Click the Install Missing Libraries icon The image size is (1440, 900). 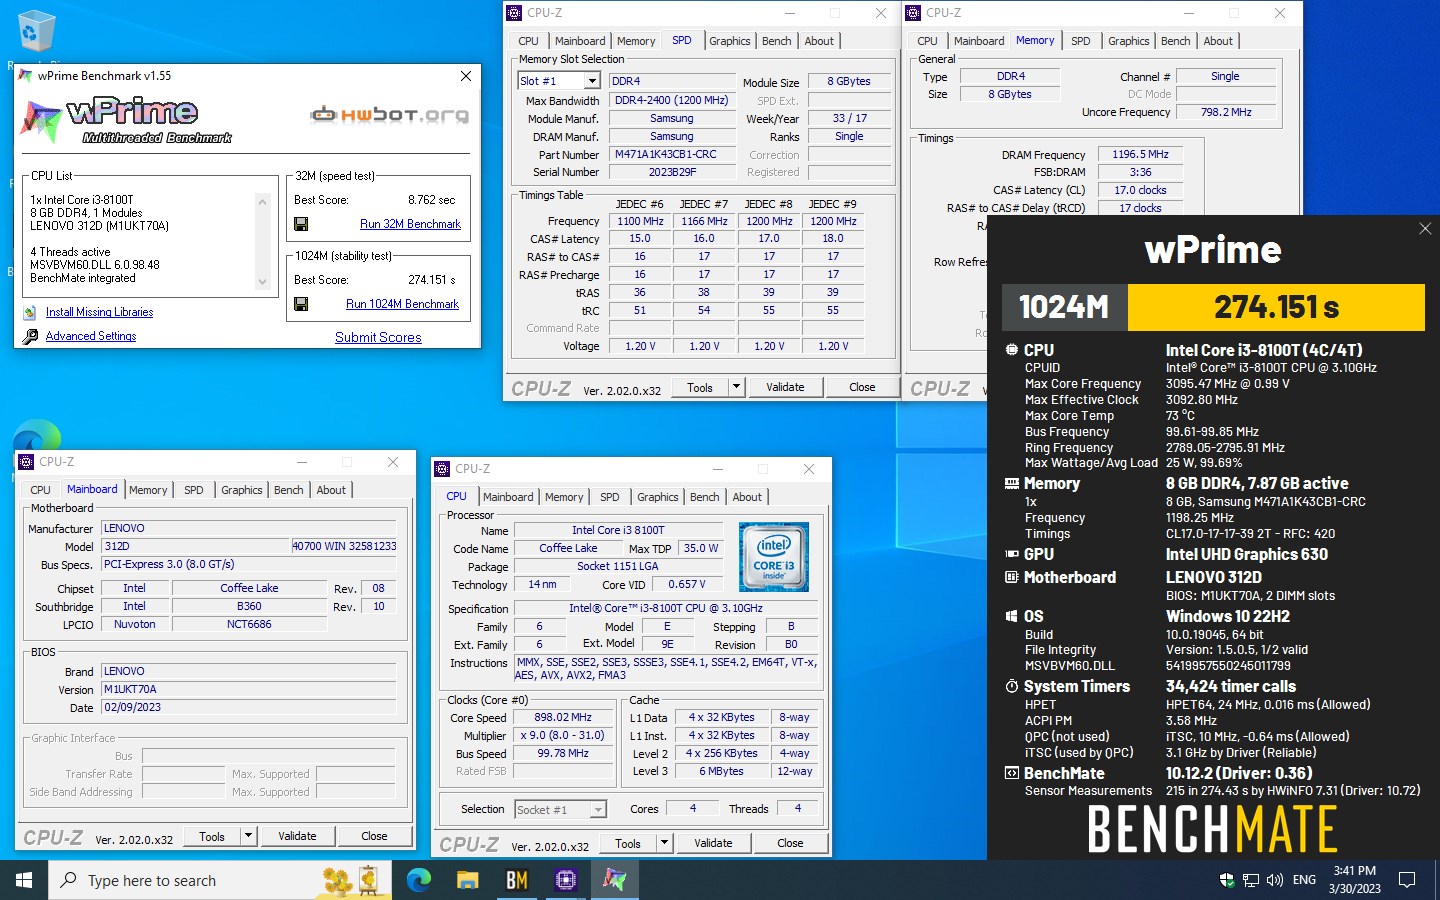30,313
